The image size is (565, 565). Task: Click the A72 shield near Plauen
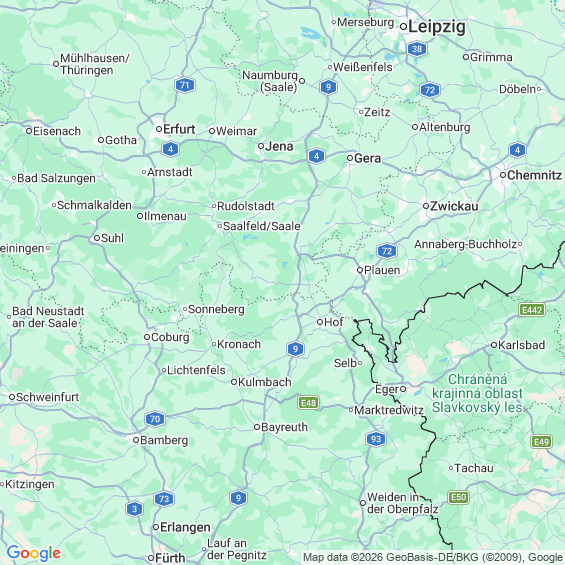point(387,251)
